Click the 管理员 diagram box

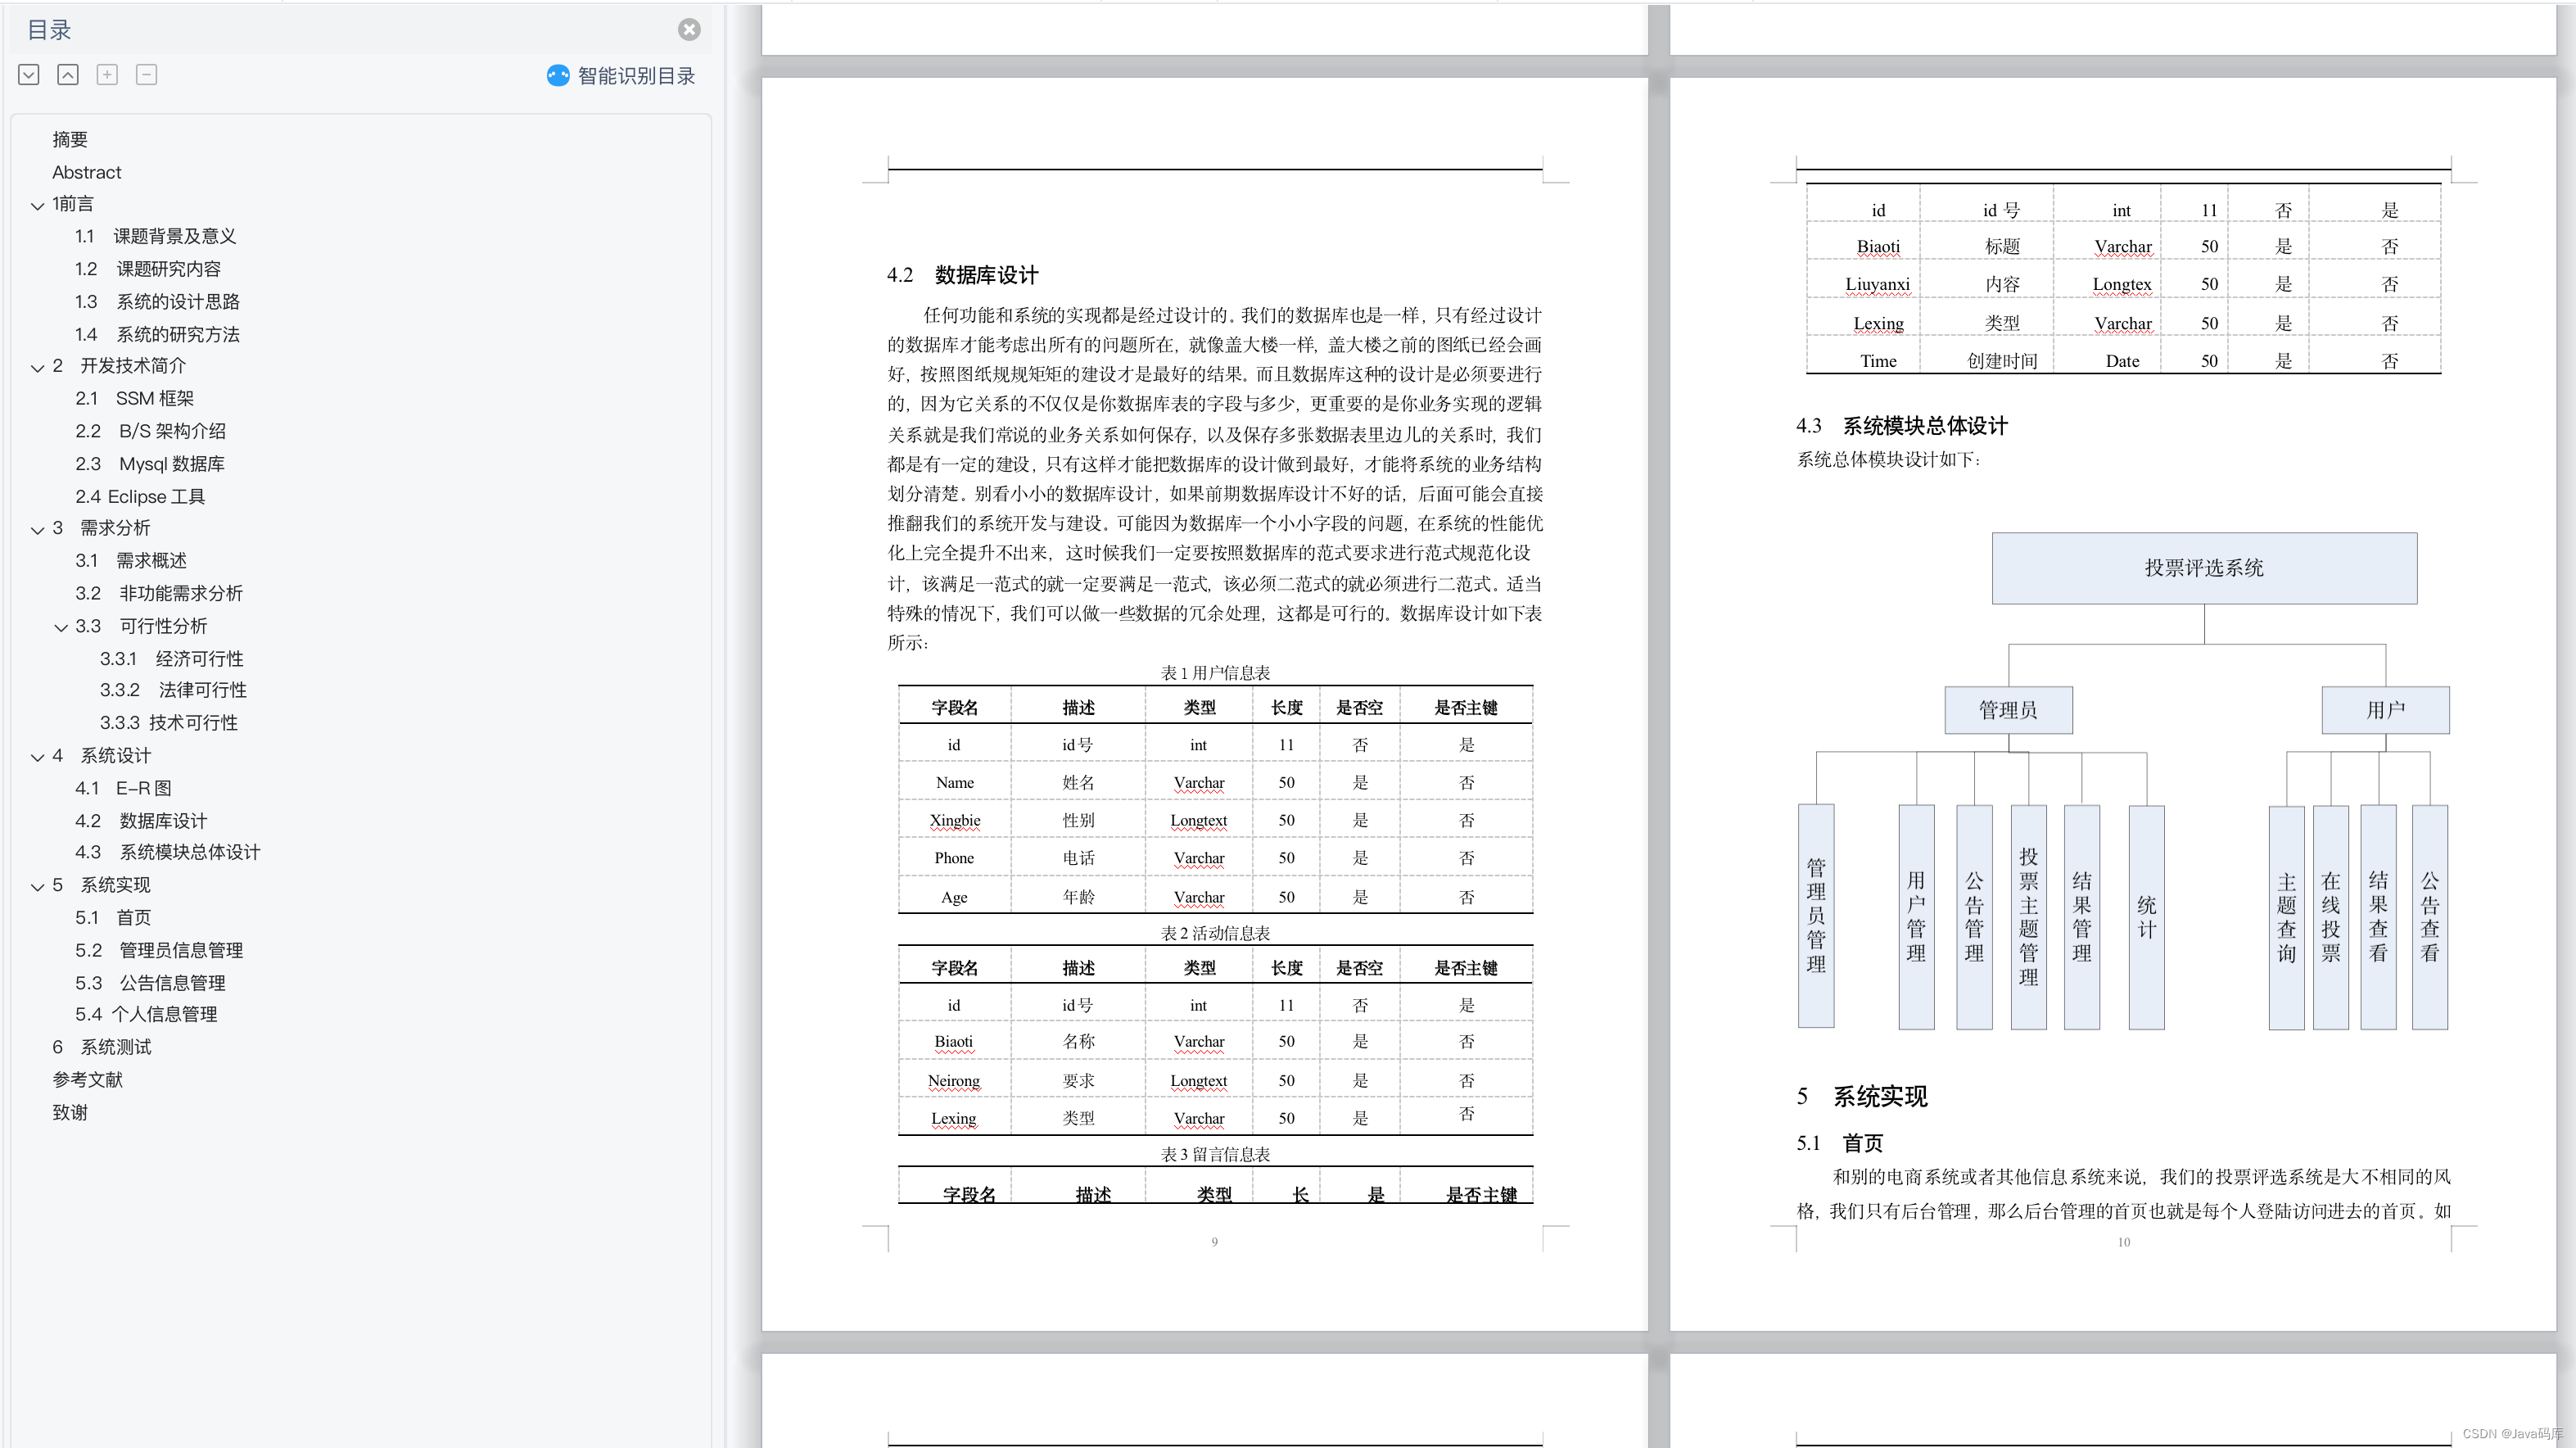[x=2008, y=710]
